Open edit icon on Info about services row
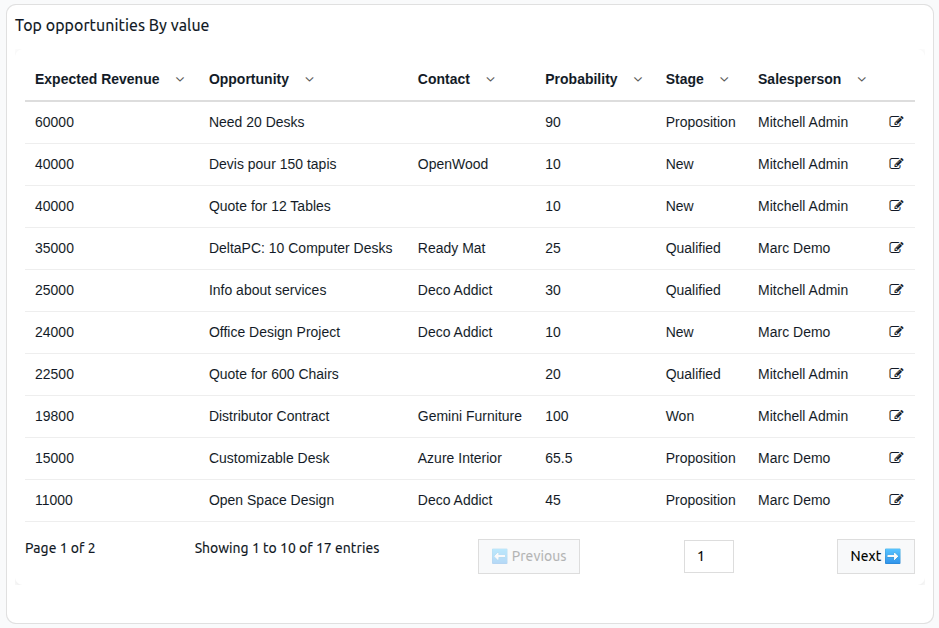This screenshot has width=939, height=628. [x=896, y=290]
